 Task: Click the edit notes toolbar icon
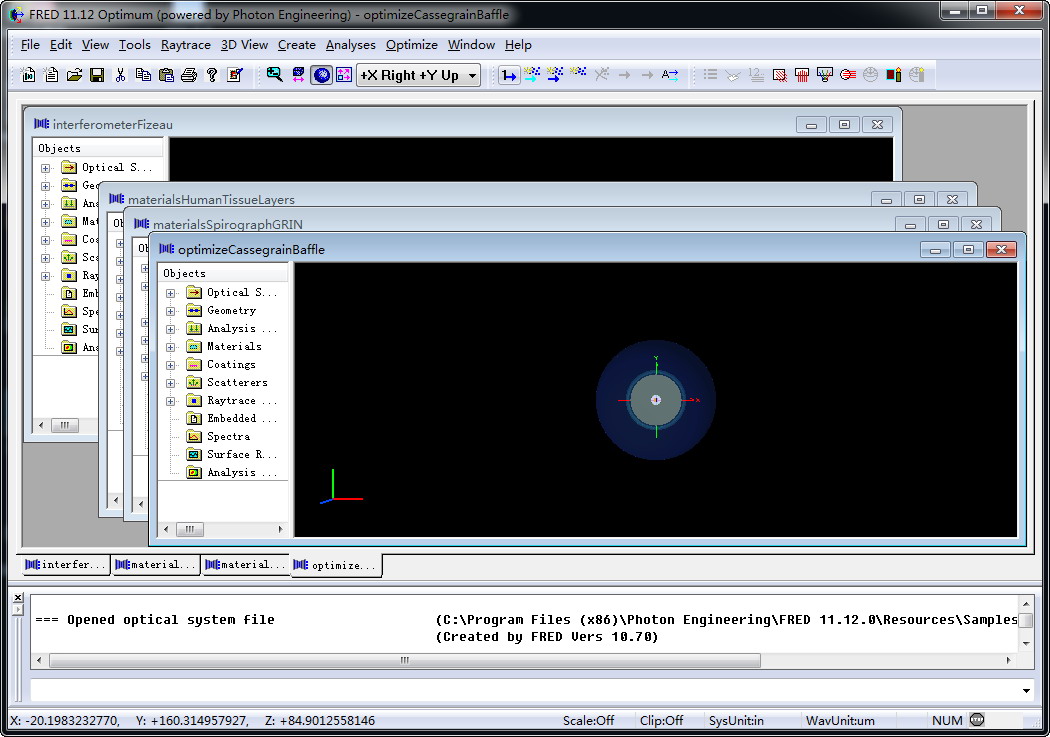(x=234, y=75)
